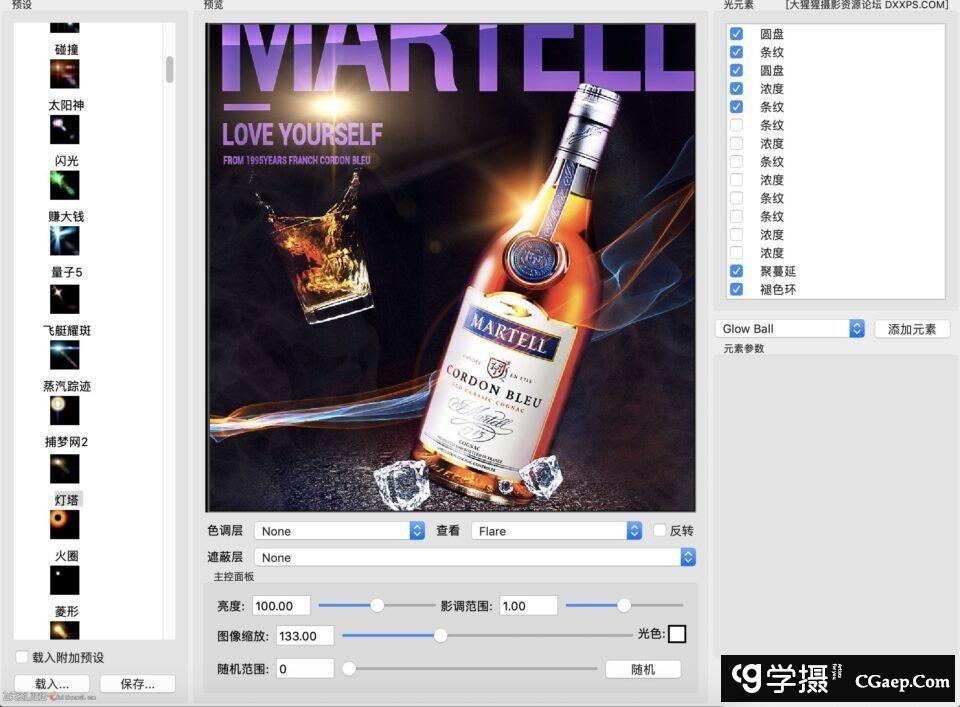The width and height of the screenshot is (960, 707).
Task: Select the preset thumbnail above 飞艇耀斑 label
Action: tap(64, 298)
